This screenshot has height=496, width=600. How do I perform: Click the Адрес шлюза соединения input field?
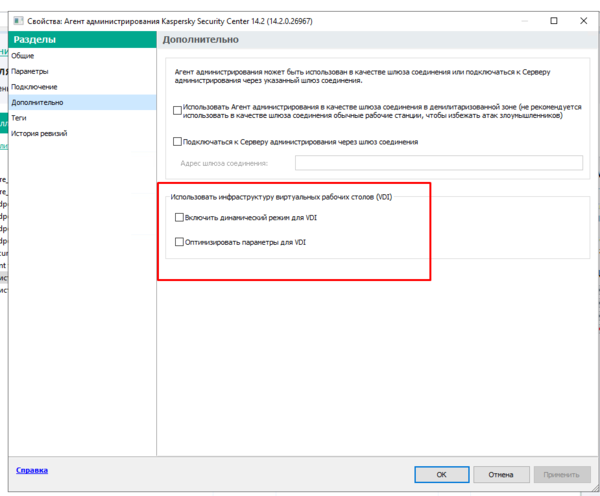coord(439,163)
